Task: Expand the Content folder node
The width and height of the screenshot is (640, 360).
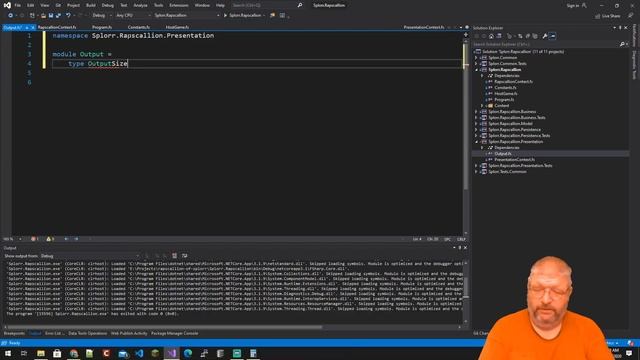Action: 482,106
